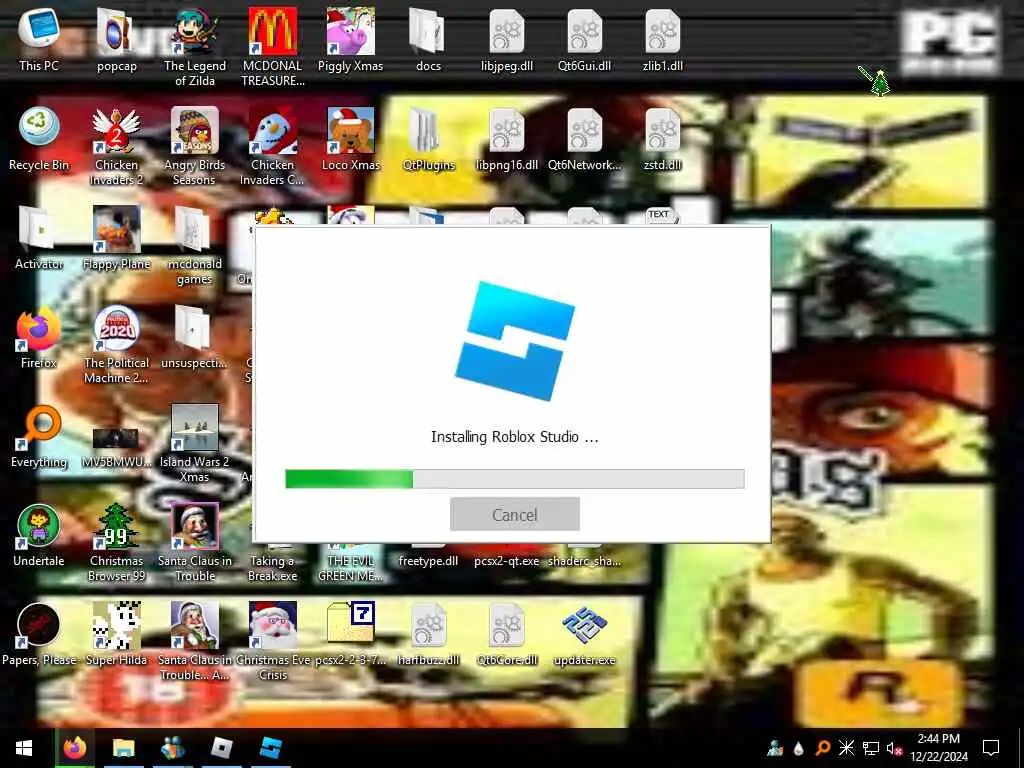Open File Explorer from the taskbar
This screenshot has height=768, width=1024.
coord(123,748)
